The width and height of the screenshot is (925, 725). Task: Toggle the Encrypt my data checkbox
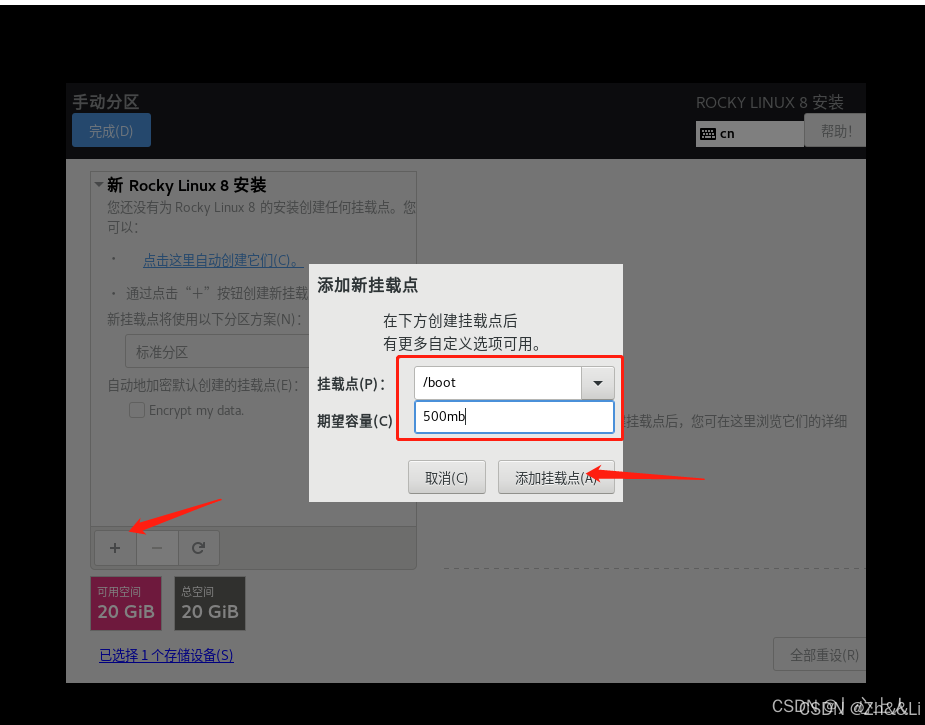(x=137, y=410)
